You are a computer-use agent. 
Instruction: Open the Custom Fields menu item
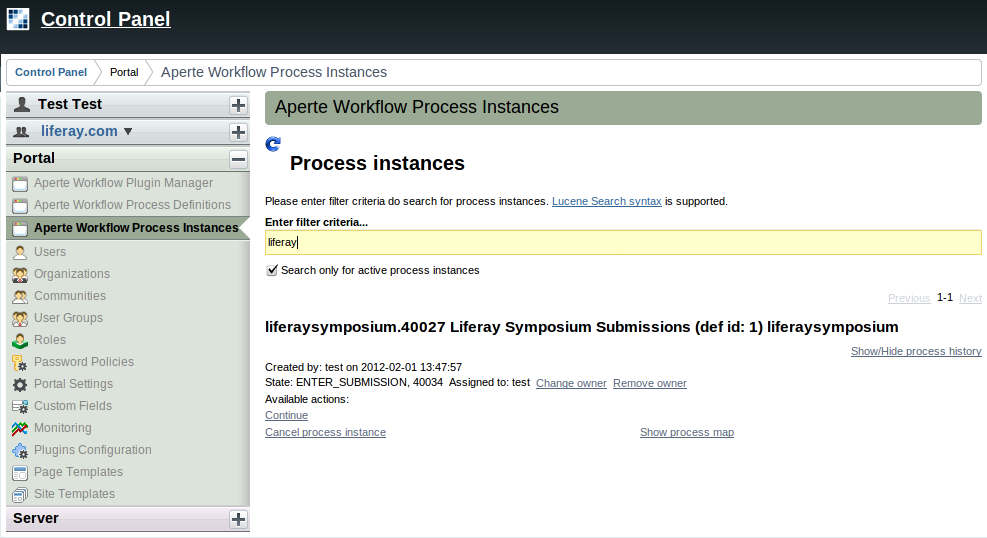(x=73, y=406)
